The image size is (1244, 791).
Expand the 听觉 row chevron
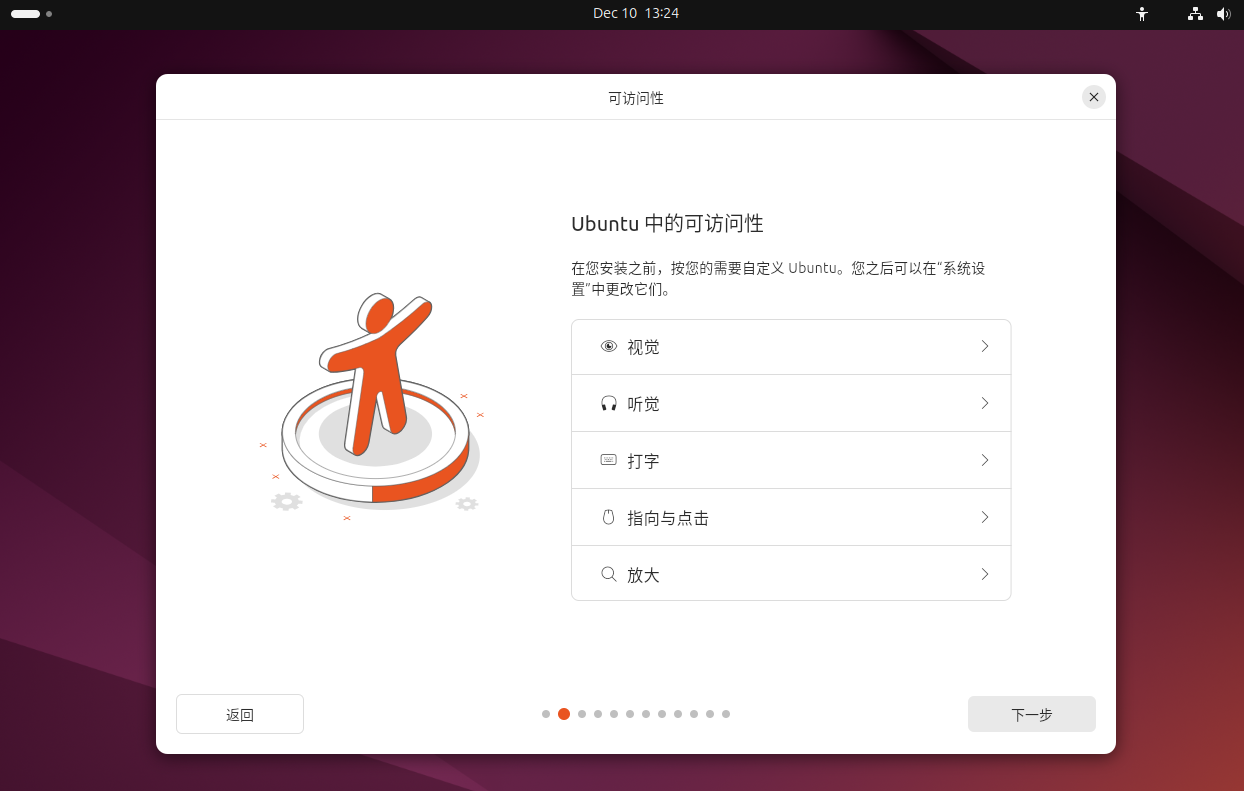pyautogui.click(x=985, y=403)
